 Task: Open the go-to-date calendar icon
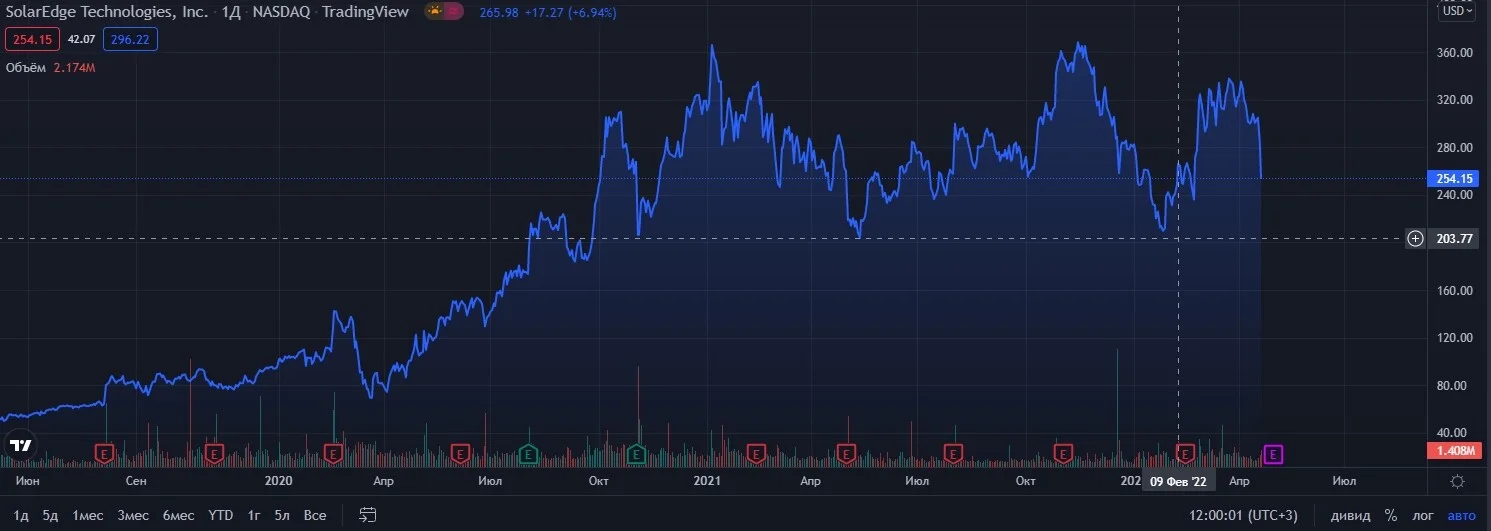(368, 515)
